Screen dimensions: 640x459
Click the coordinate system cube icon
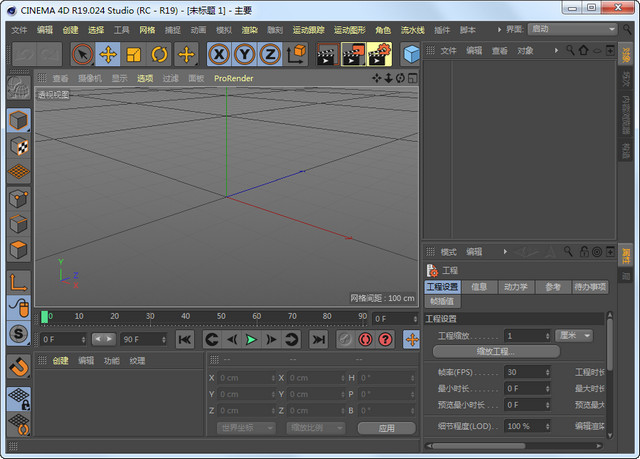click(x=296, y=54)
